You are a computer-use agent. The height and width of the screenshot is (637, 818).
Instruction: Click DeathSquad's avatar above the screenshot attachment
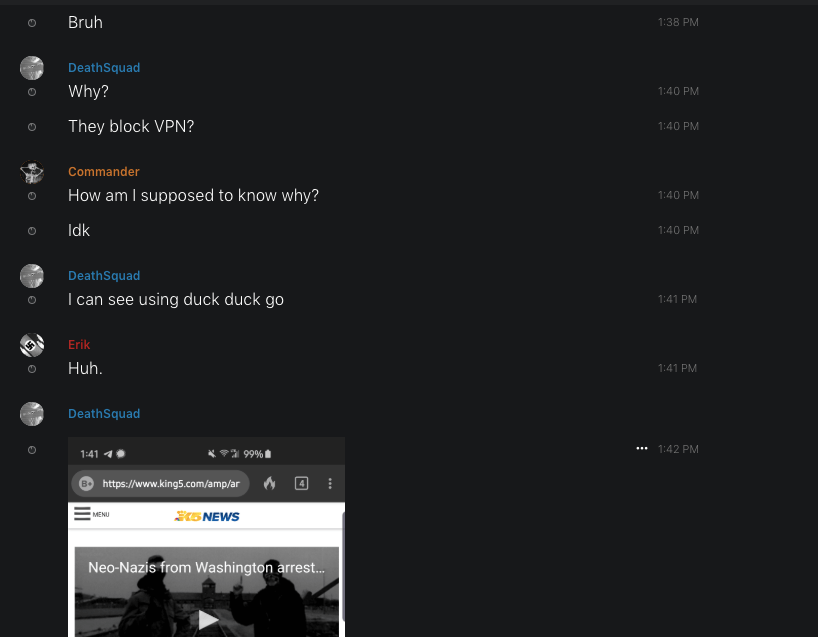coord(32,414)
